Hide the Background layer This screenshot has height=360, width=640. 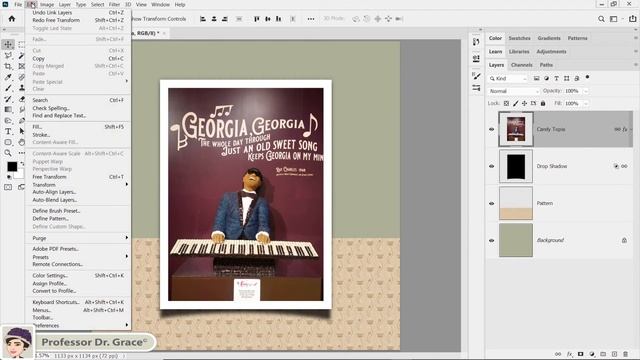(x=491, y=240)
